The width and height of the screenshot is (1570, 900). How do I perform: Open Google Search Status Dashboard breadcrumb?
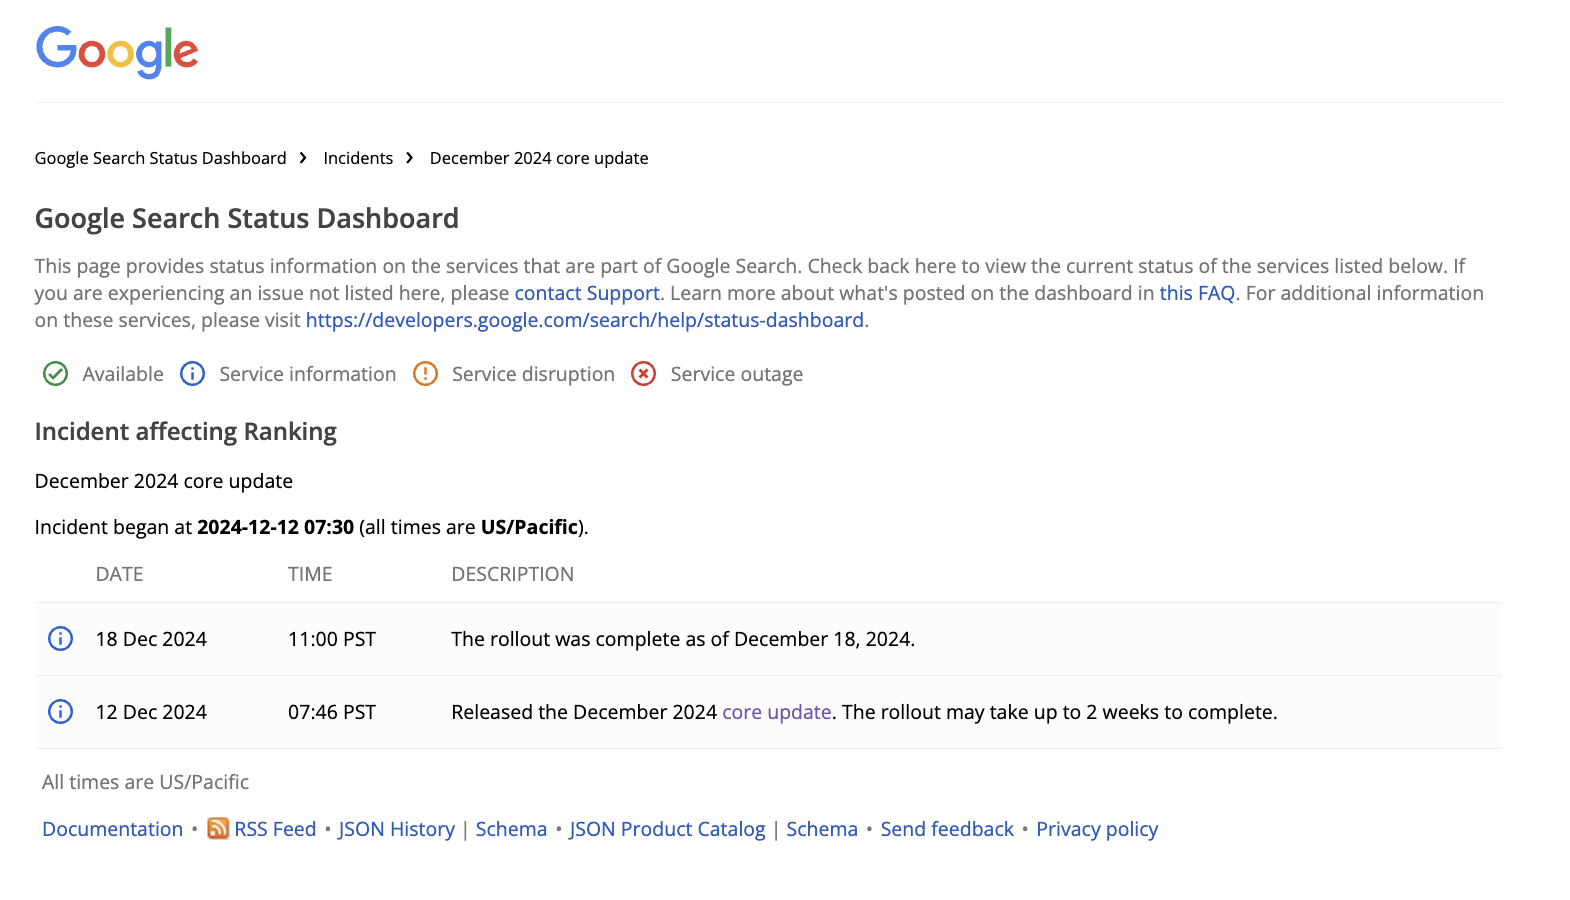click(x=160, y=158)
